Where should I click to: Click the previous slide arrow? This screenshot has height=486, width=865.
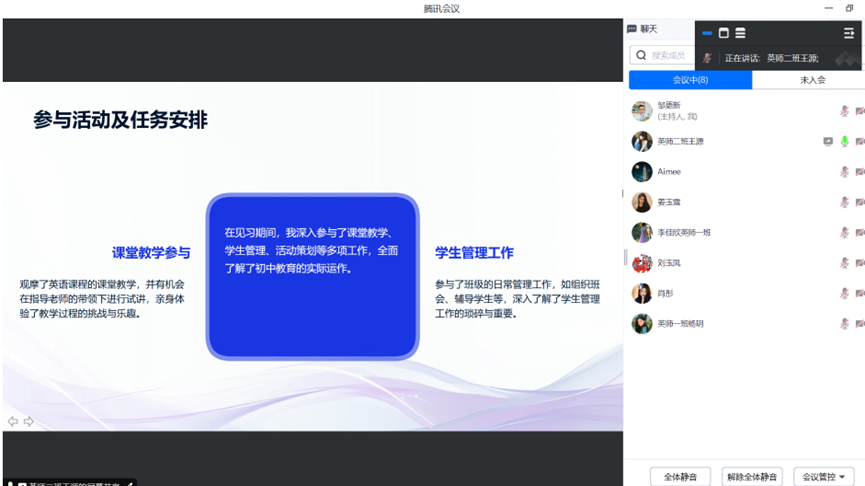click(x=13, y=421)
